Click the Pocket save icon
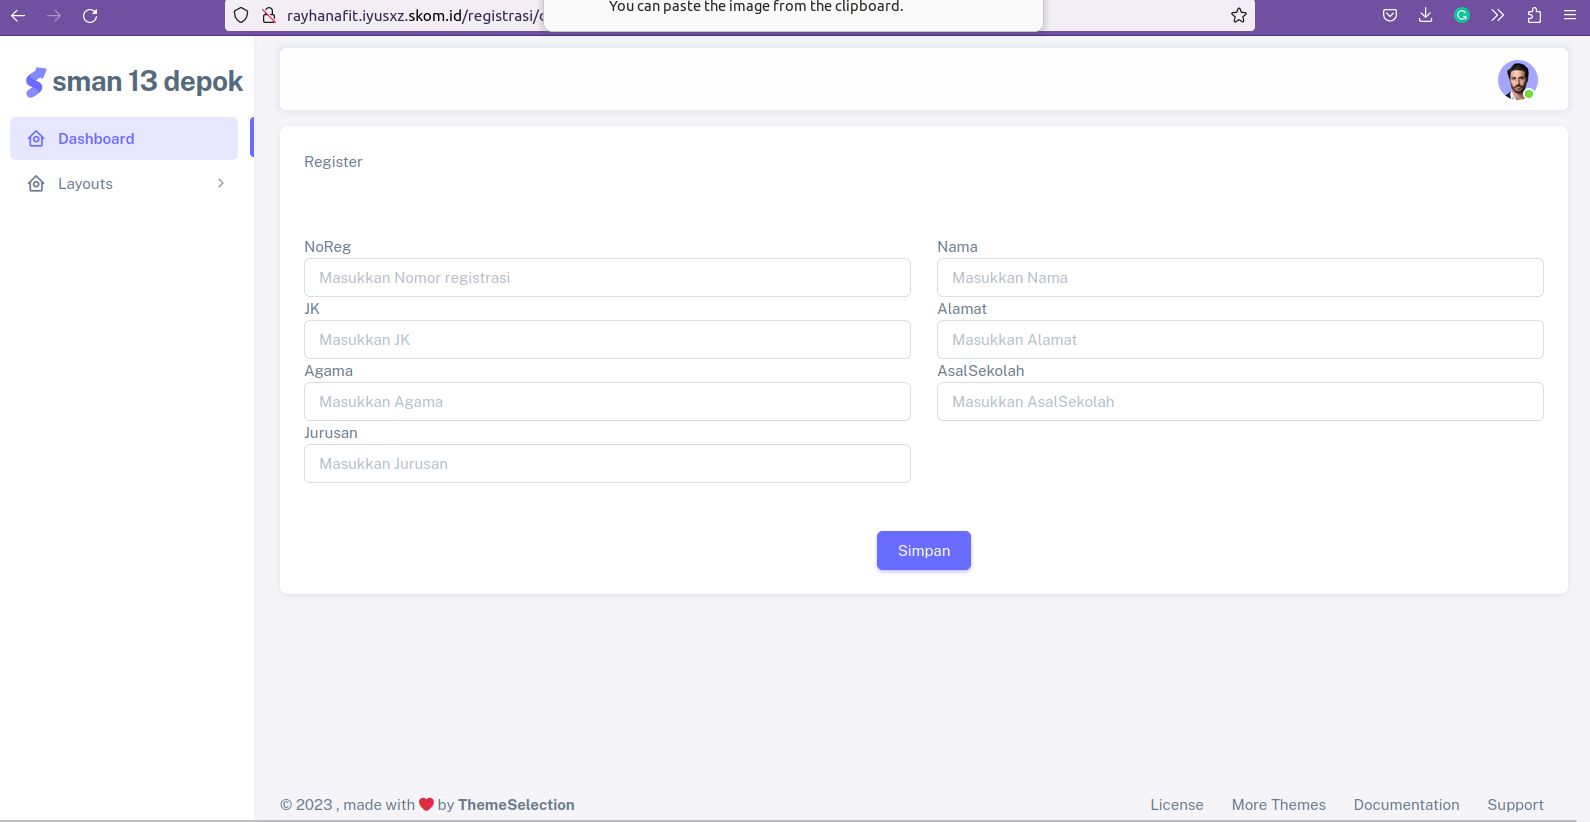Screen dimensions: 1590x822 point(1389,15)
